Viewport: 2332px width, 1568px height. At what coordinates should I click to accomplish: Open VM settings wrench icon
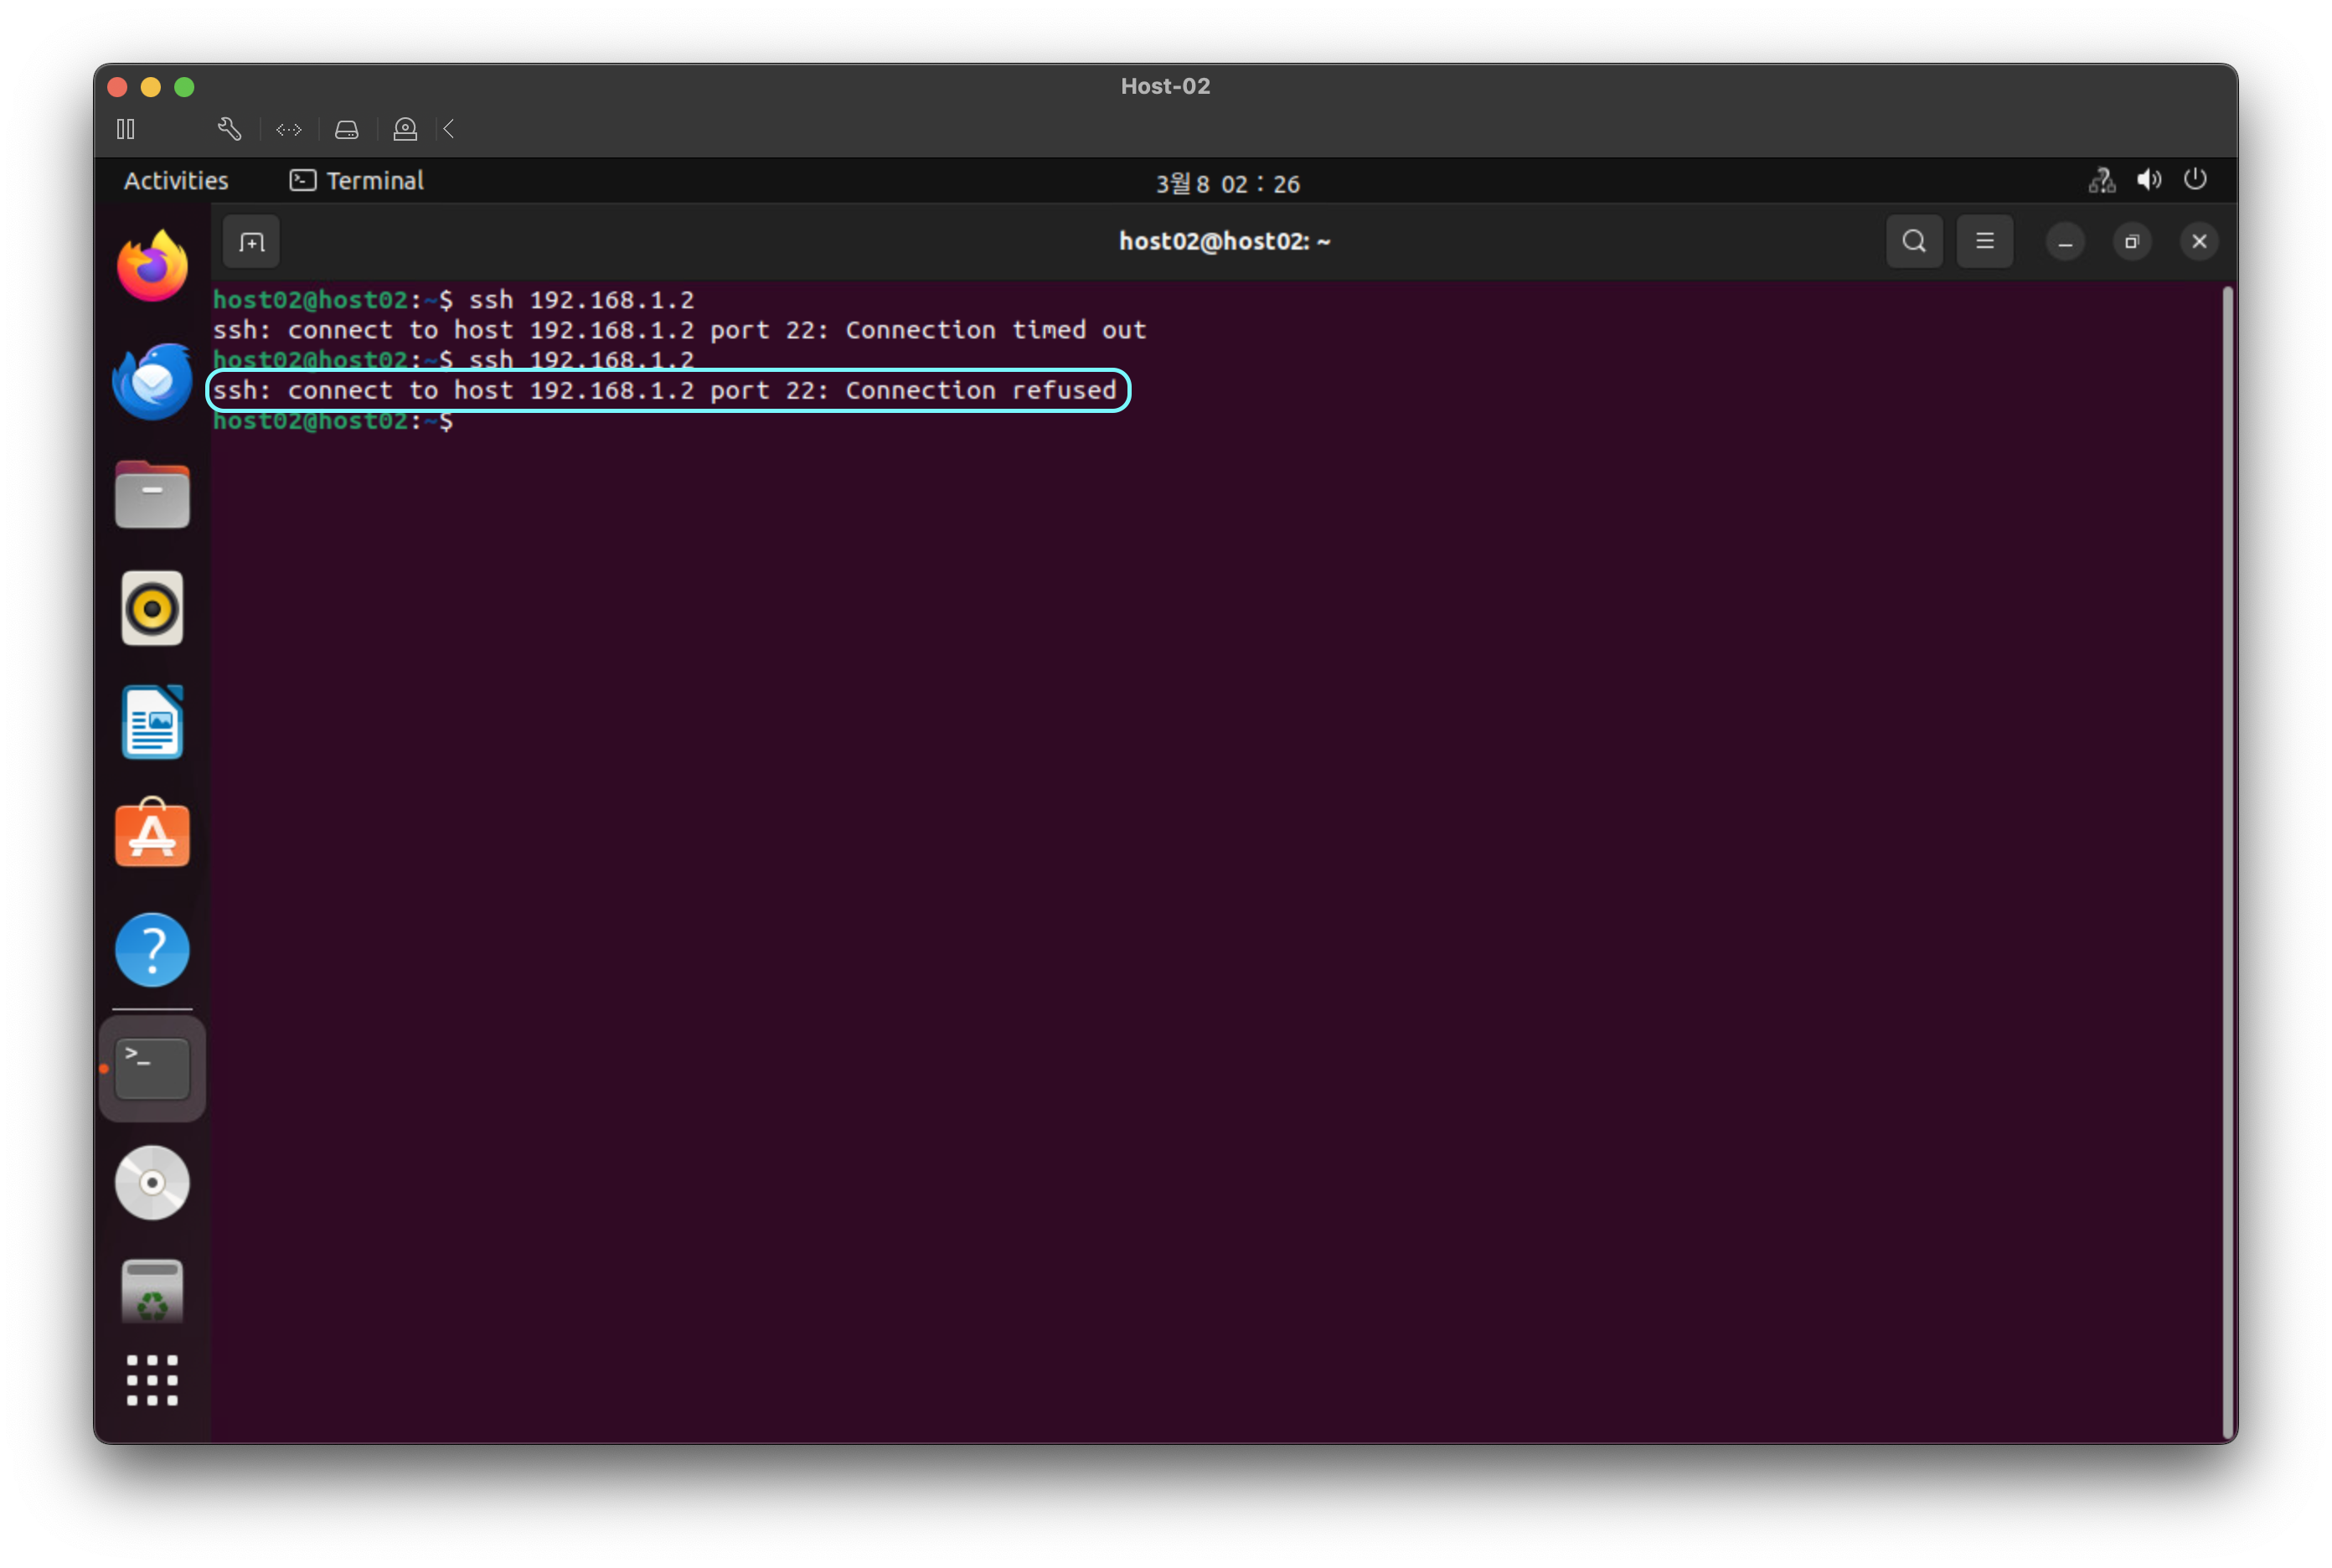click(229, 129)
